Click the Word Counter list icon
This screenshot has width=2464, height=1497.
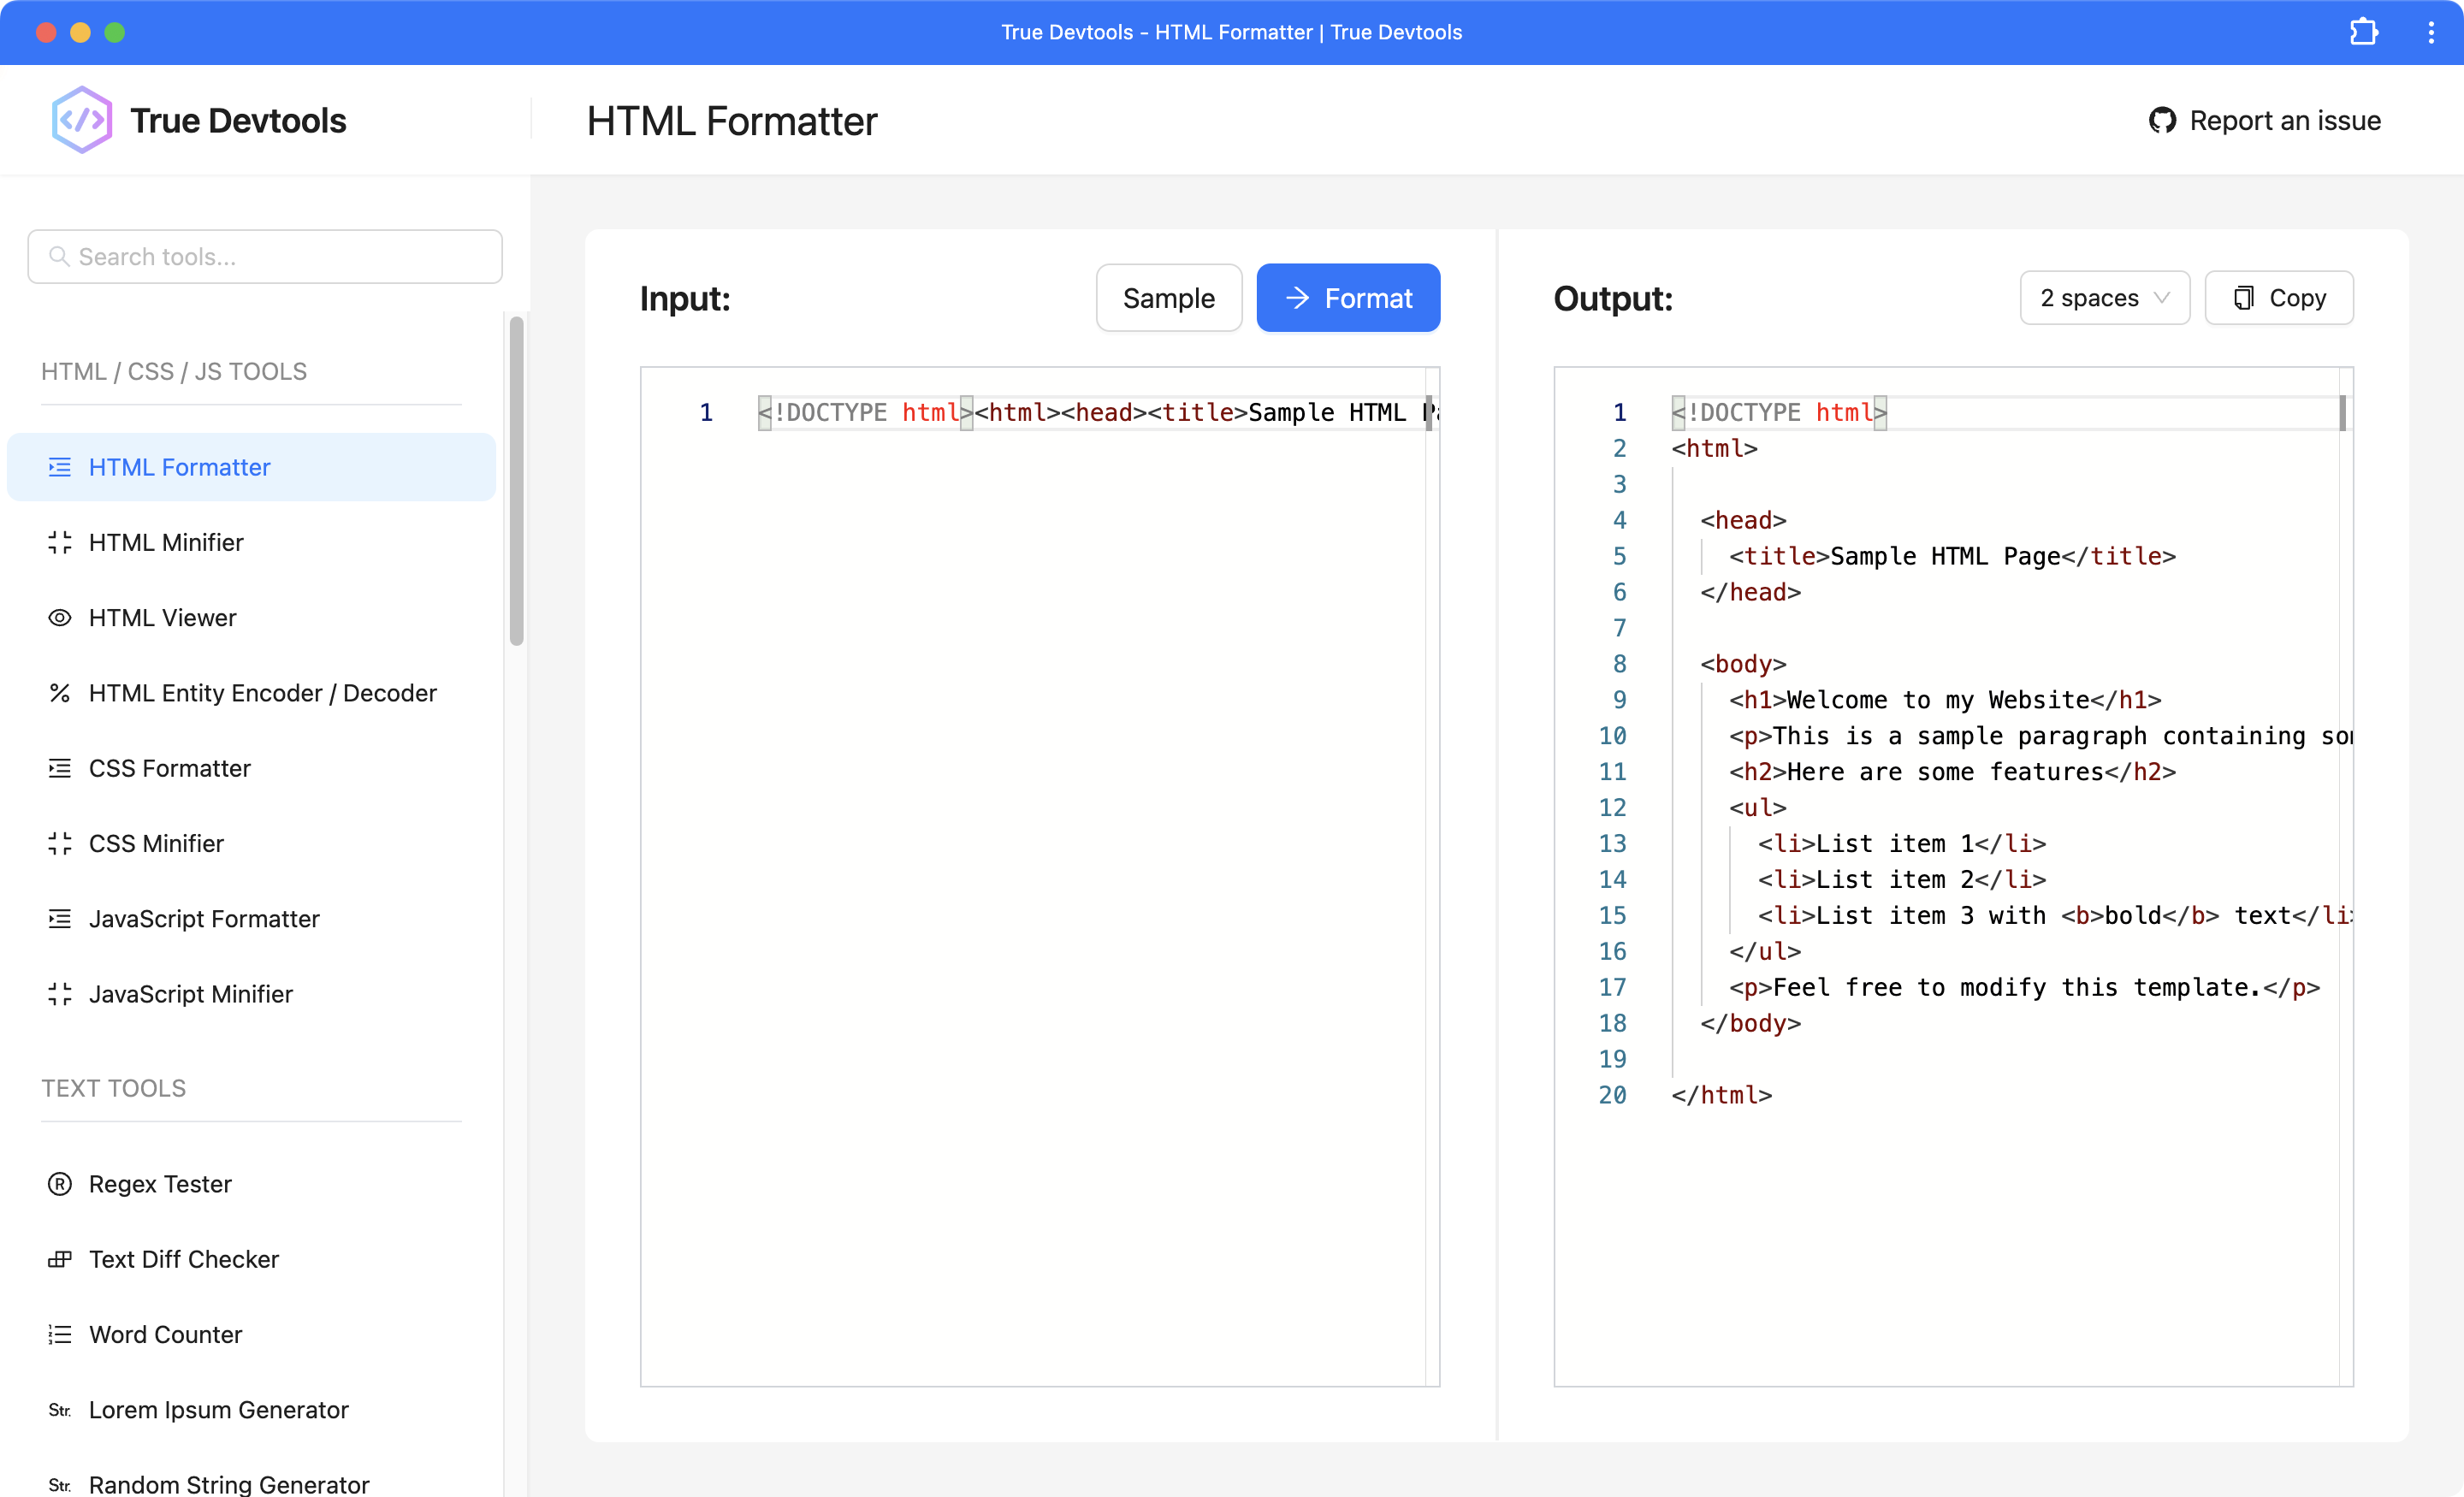pos(60,1334)
